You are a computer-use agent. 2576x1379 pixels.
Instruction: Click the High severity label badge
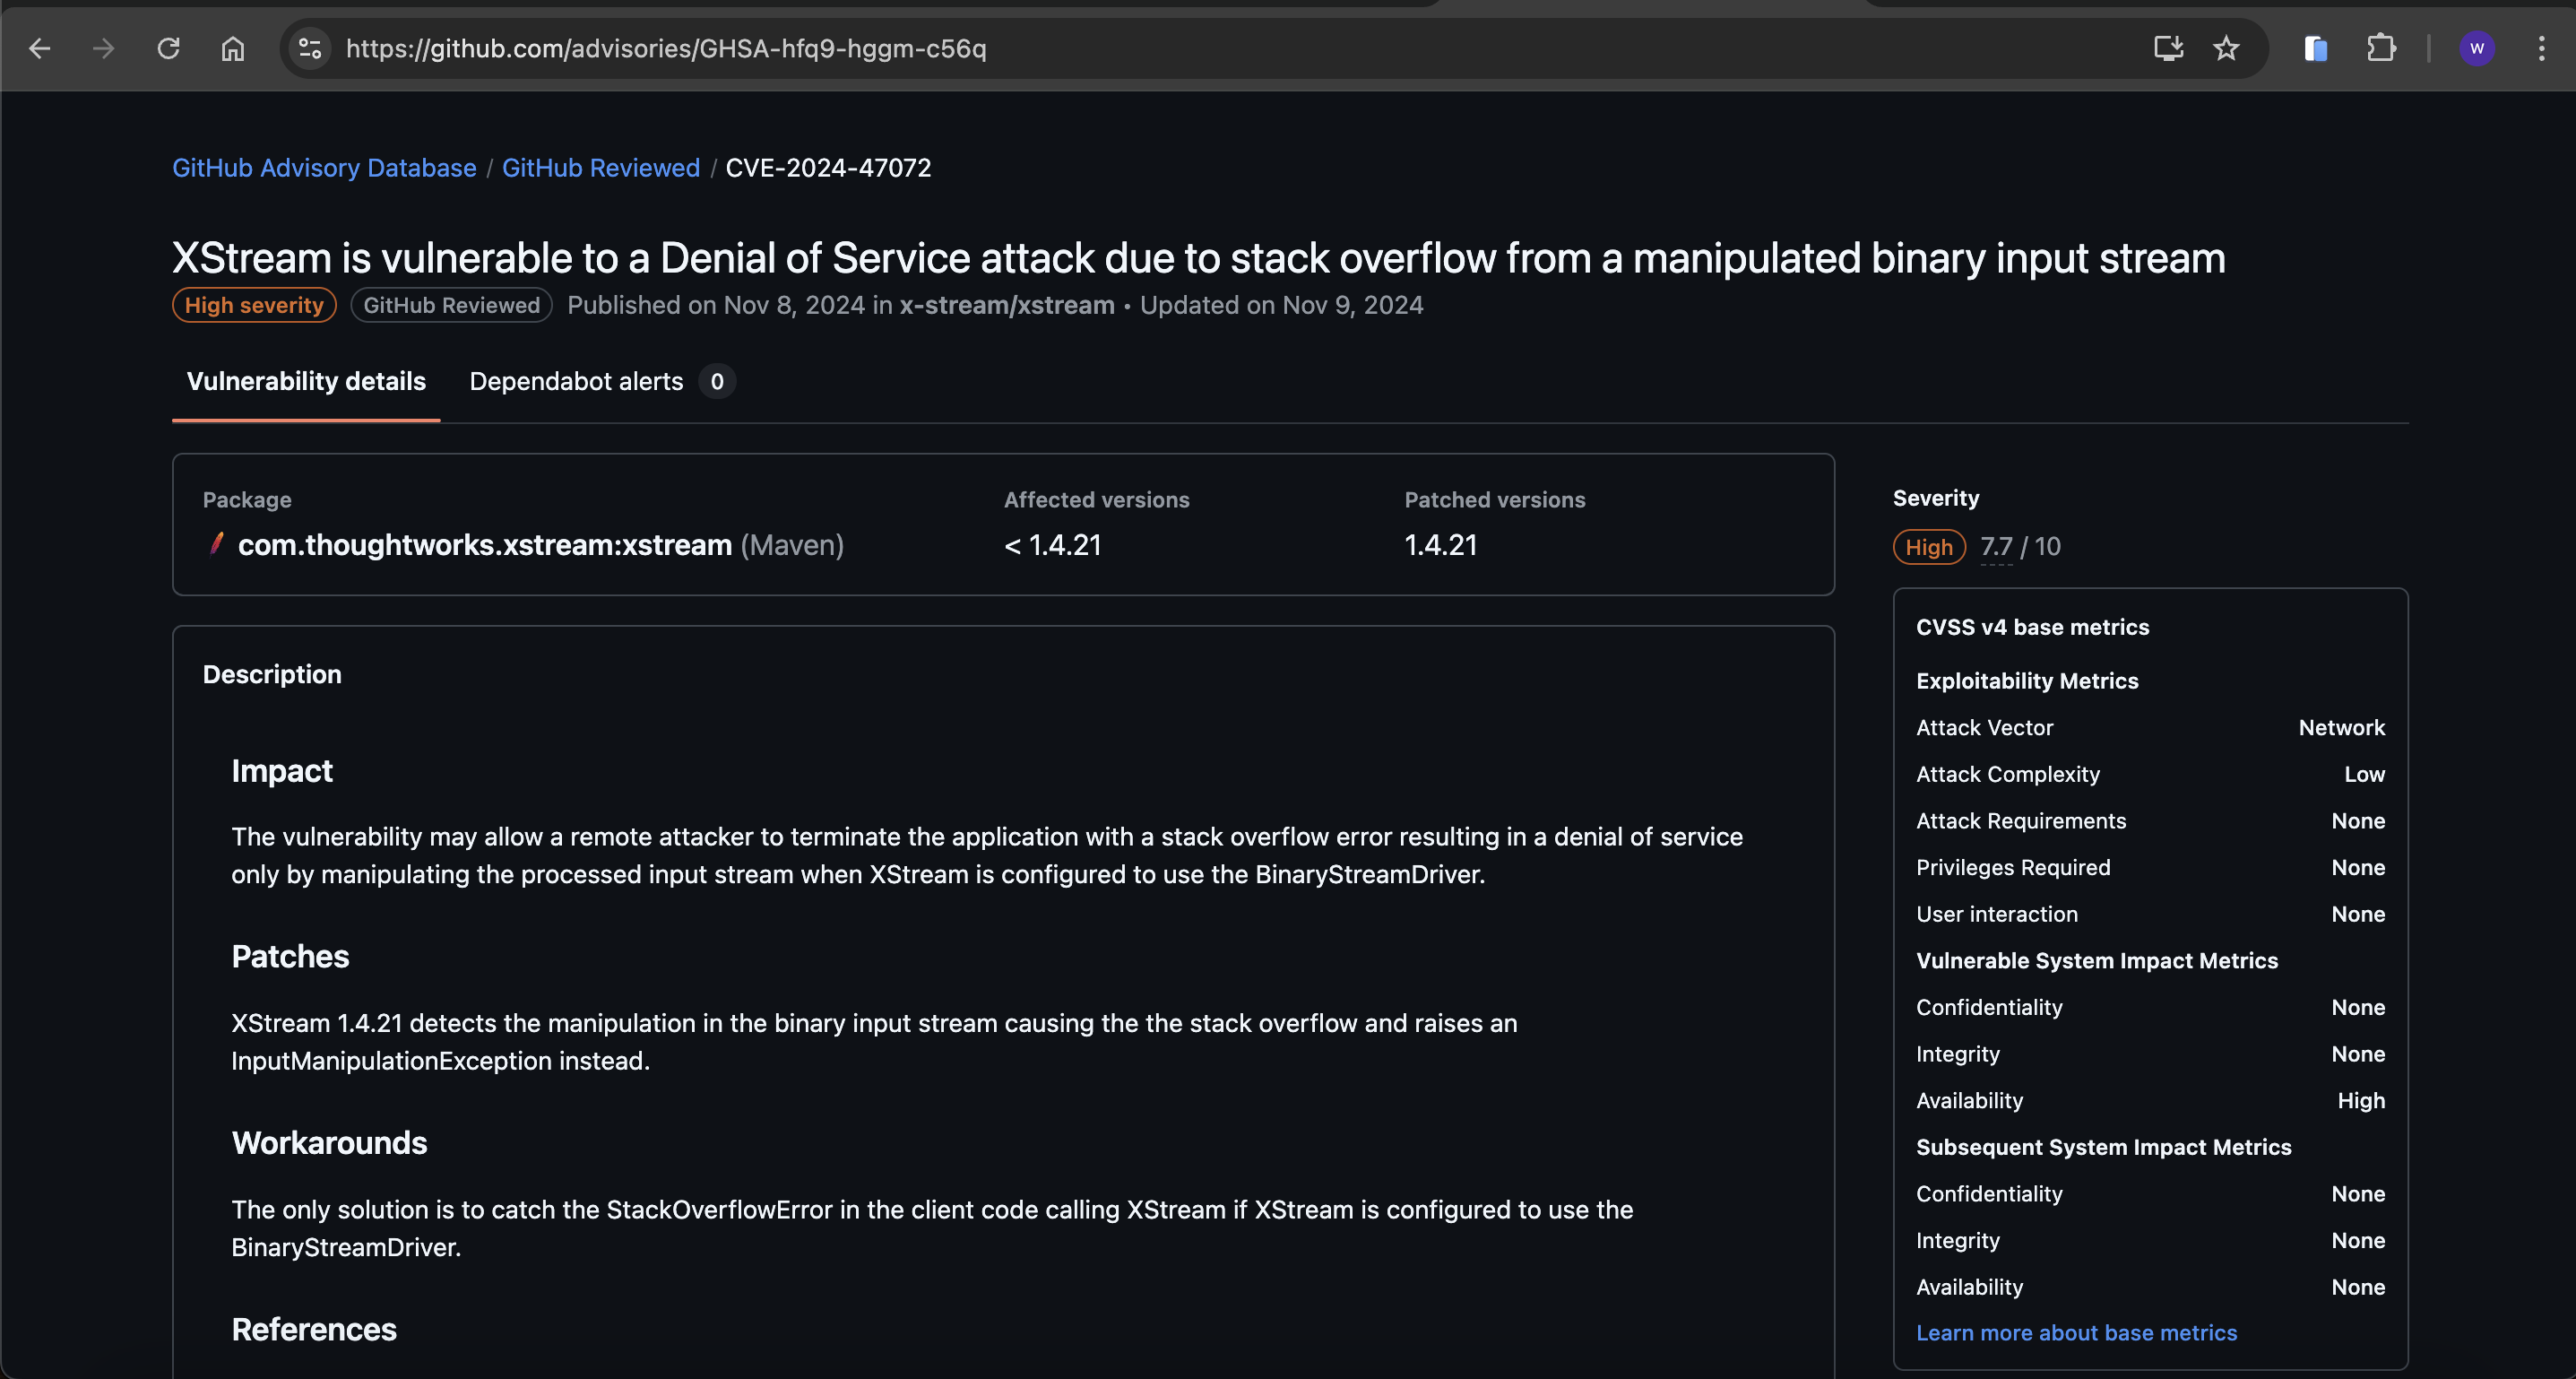(254, 305)
